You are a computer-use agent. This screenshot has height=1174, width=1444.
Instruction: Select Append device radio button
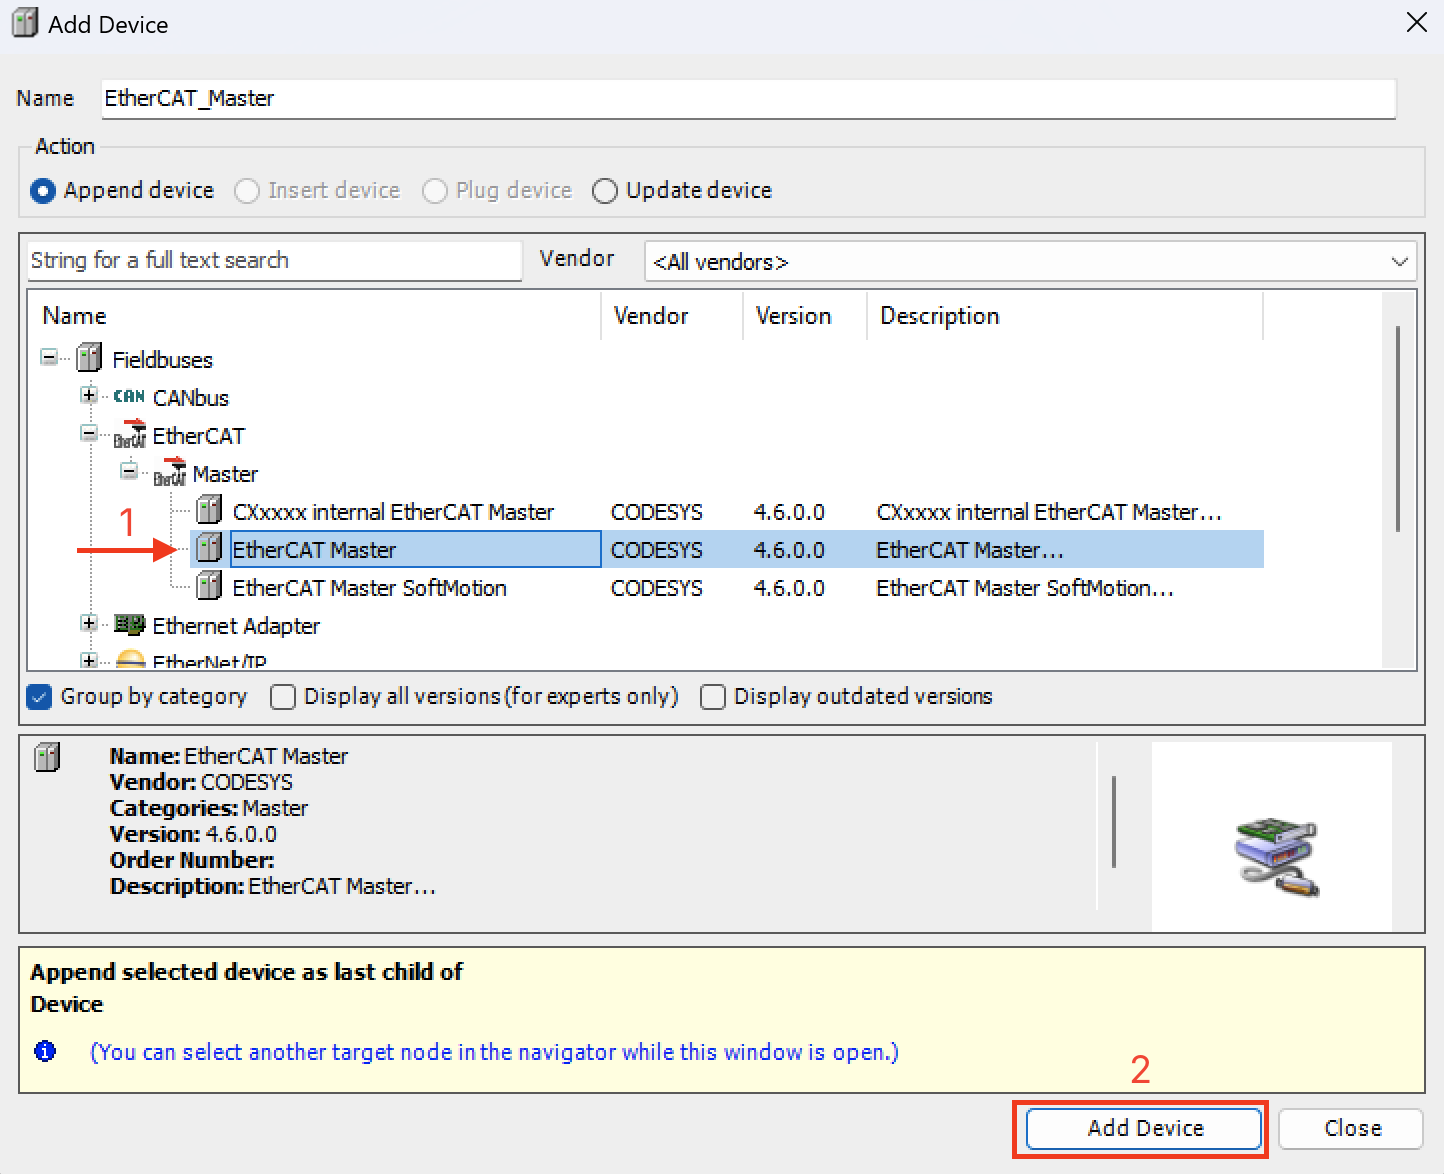coord(43,191)
